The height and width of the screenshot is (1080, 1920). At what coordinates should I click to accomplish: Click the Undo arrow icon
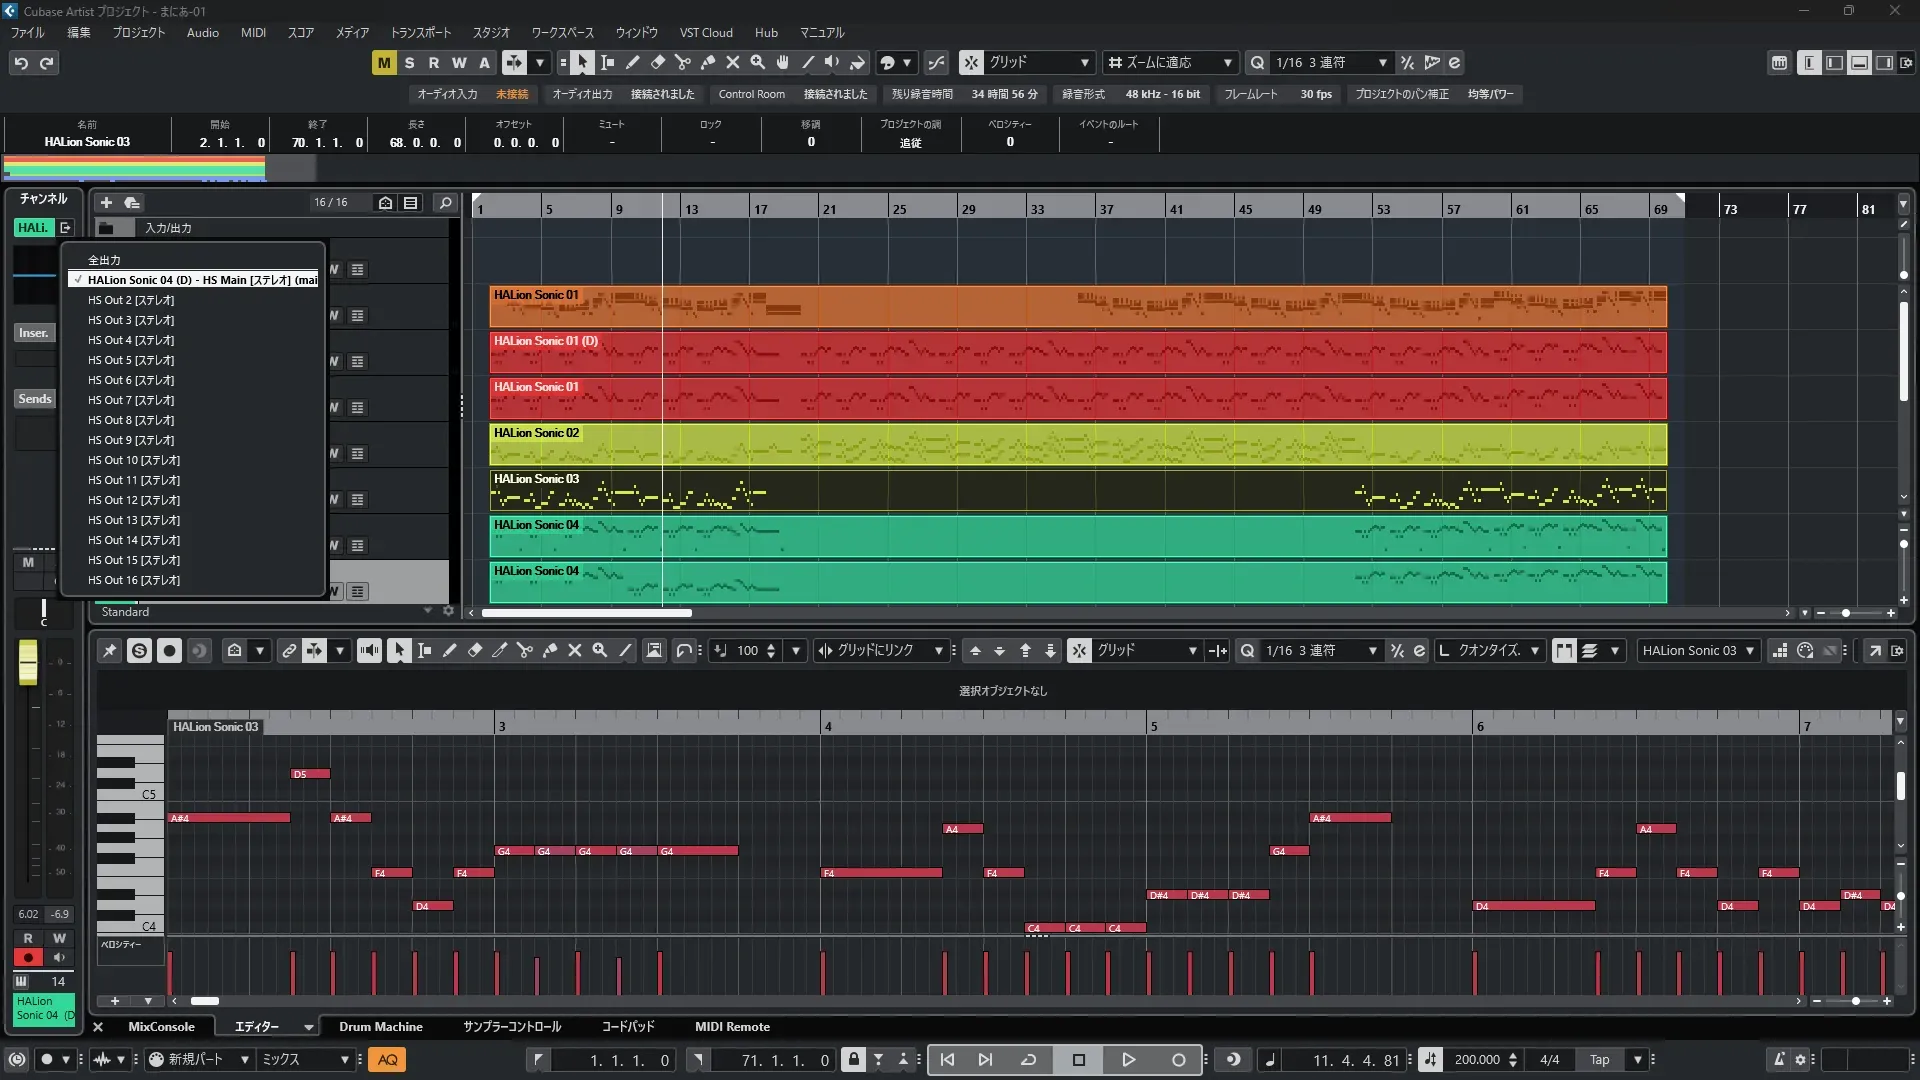(x=21, y=63)
